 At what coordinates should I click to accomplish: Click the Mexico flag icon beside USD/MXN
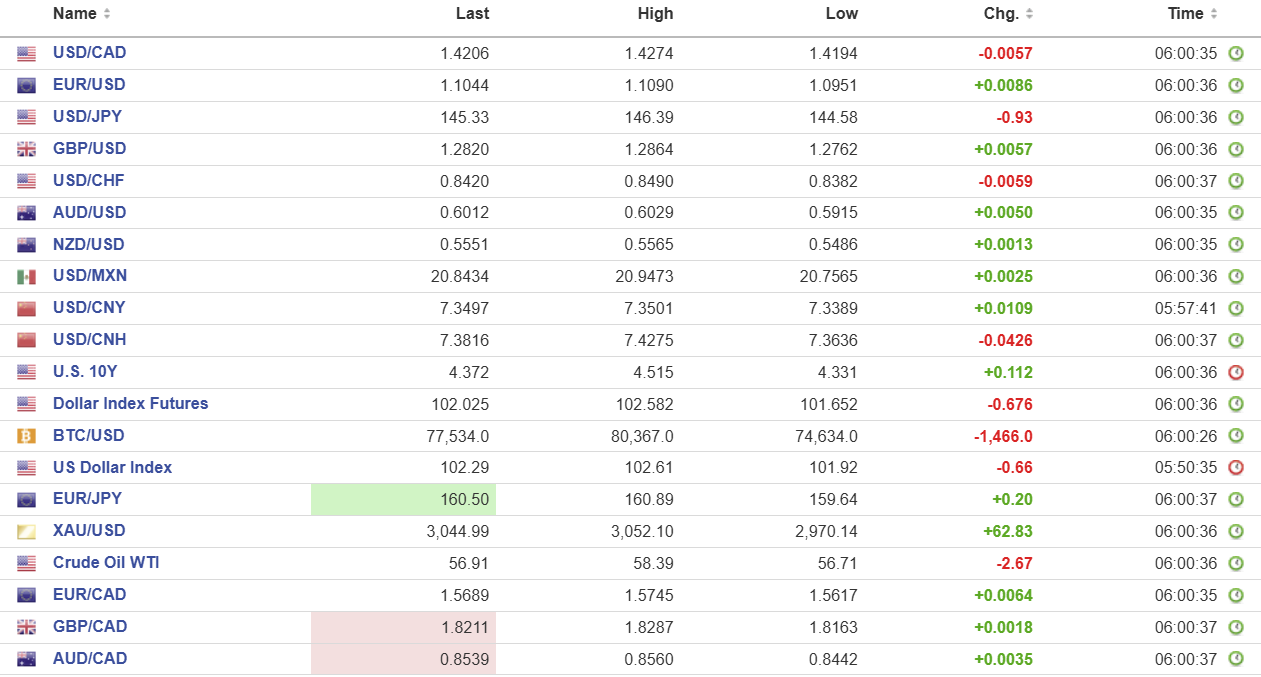26,277
